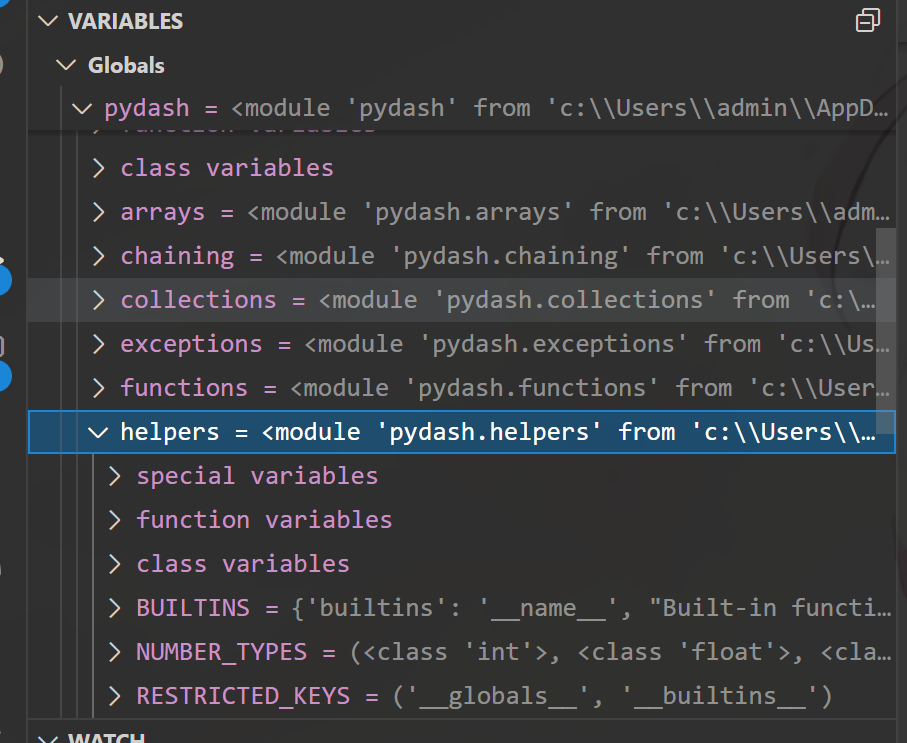
Task: Expand the RESTRICTED_KEYS tuple chevron
Action: [x=115, y=696]
